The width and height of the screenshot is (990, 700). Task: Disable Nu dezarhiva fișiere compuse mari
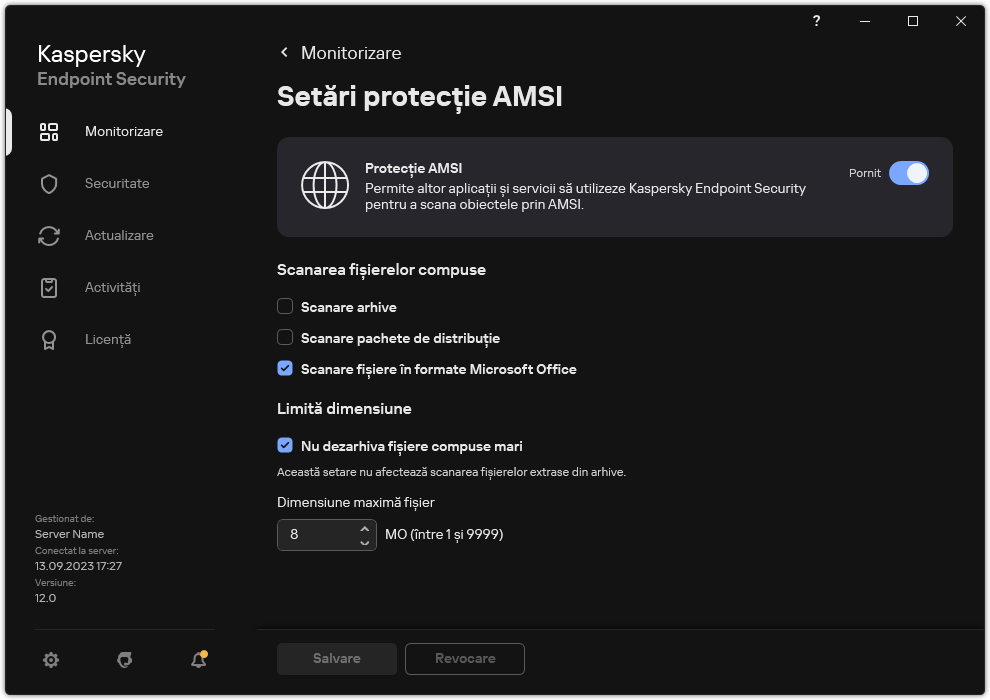click(285, 446)
